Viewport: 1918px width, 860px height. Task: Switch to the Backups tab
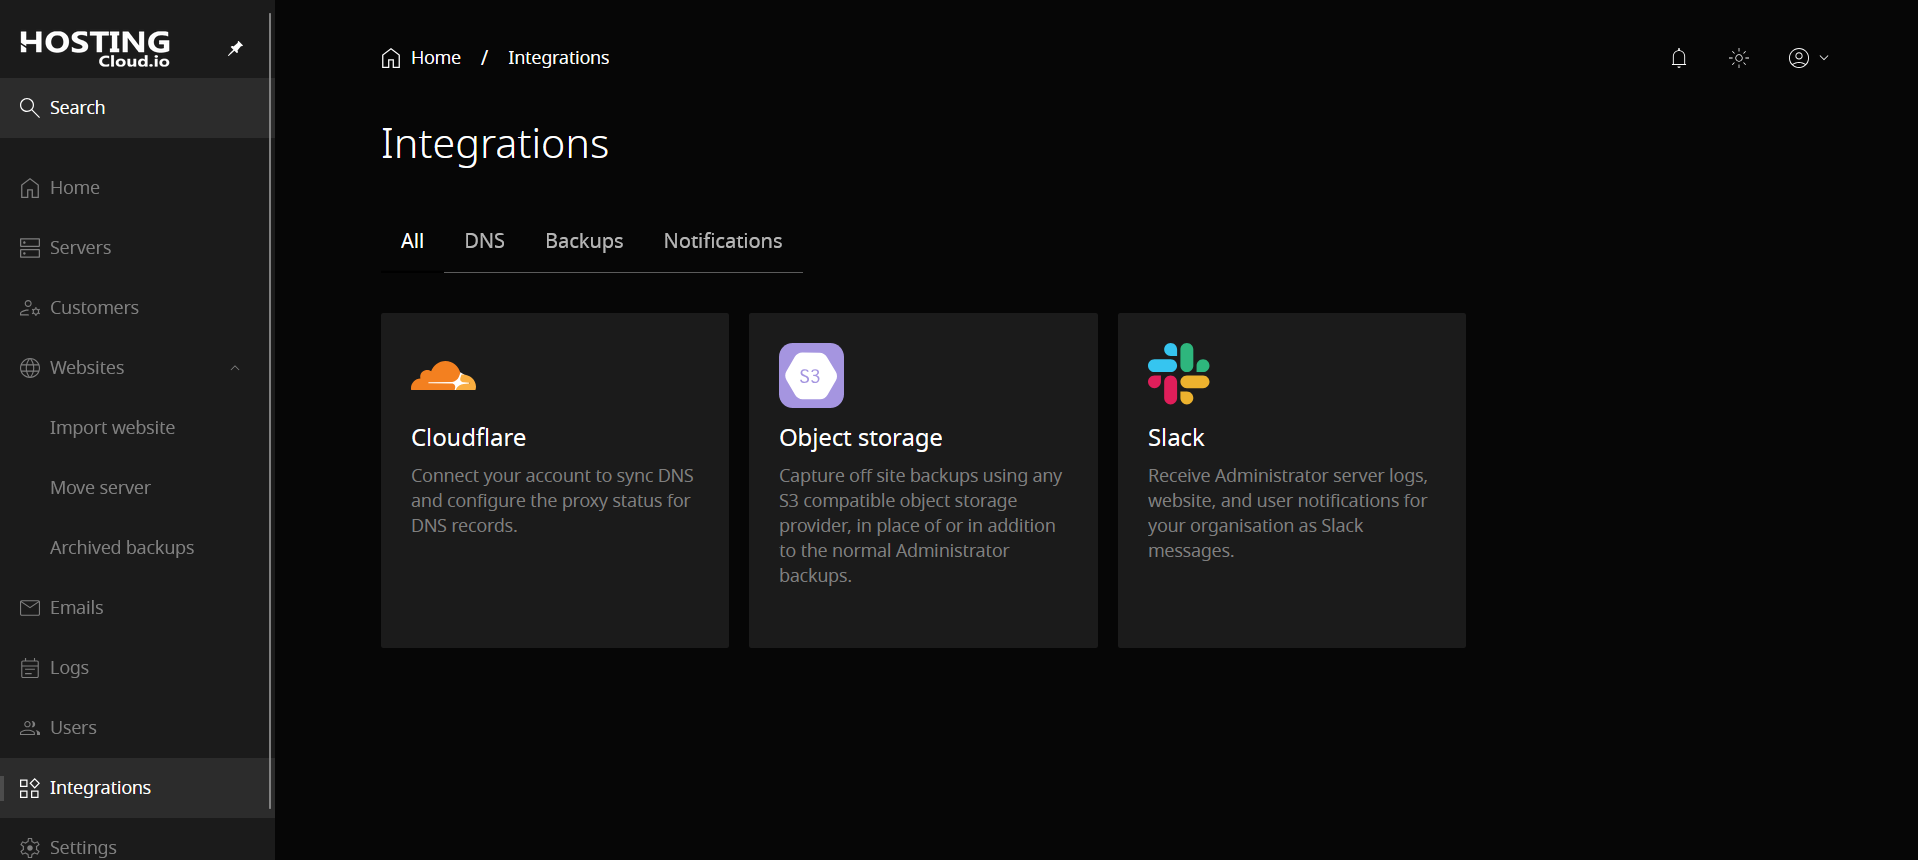coord(584,241)
